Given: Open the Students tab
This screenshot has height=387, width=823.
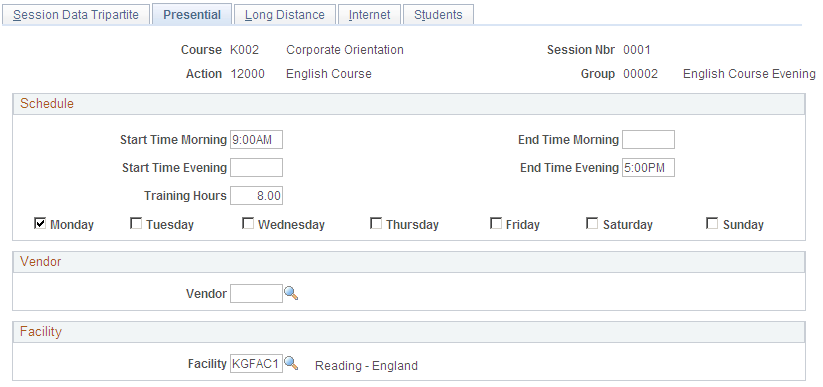Looking at the screenshot, I should coord(438,15).
